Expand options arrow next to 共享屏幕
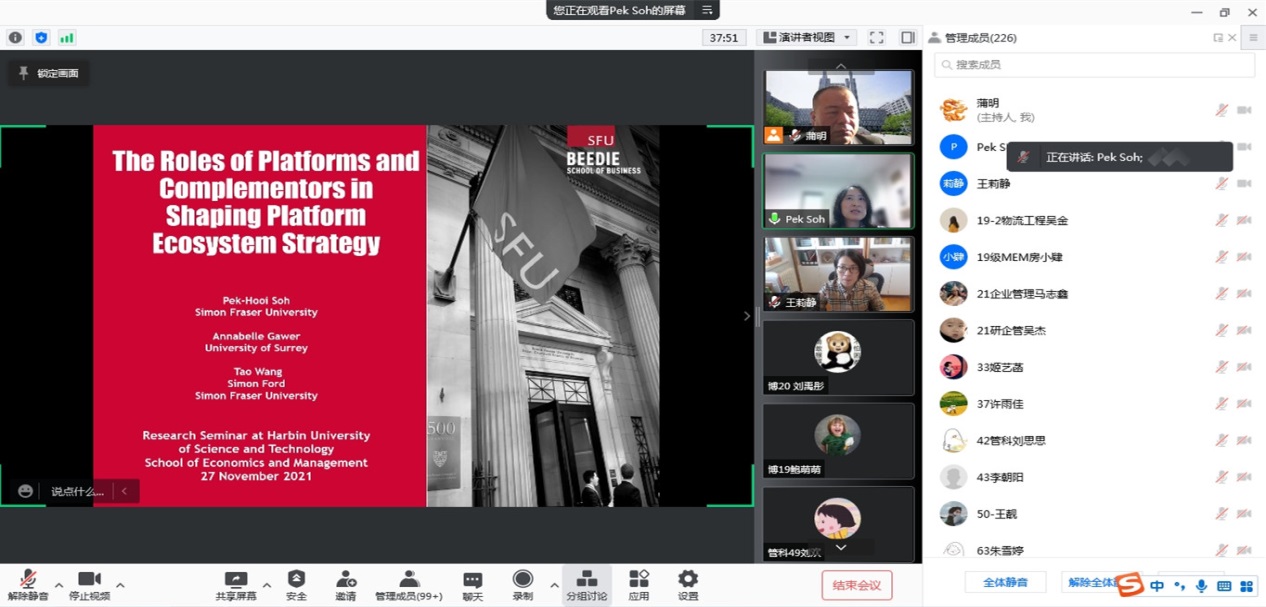The image size is (1266, 607). tap(266, 585)
